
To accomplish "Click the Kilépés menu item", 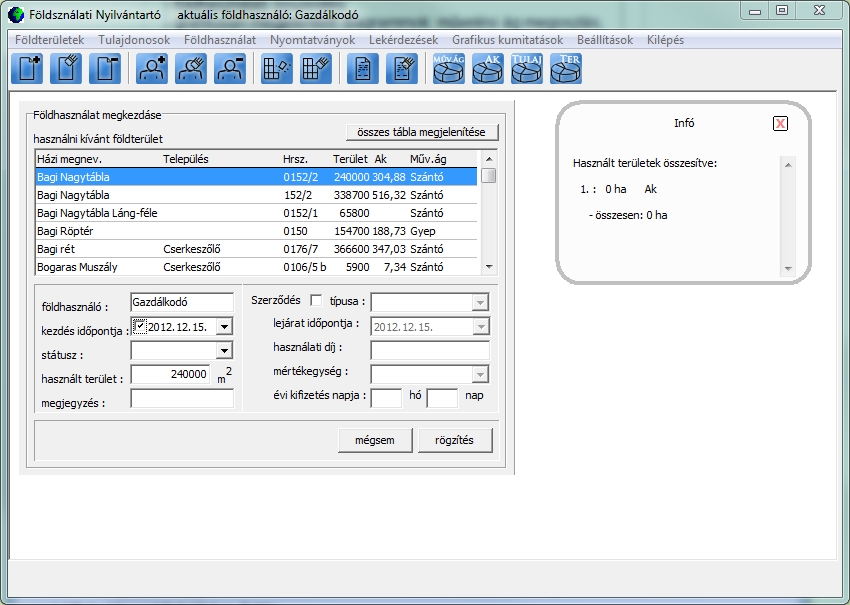I will (665, 40).
